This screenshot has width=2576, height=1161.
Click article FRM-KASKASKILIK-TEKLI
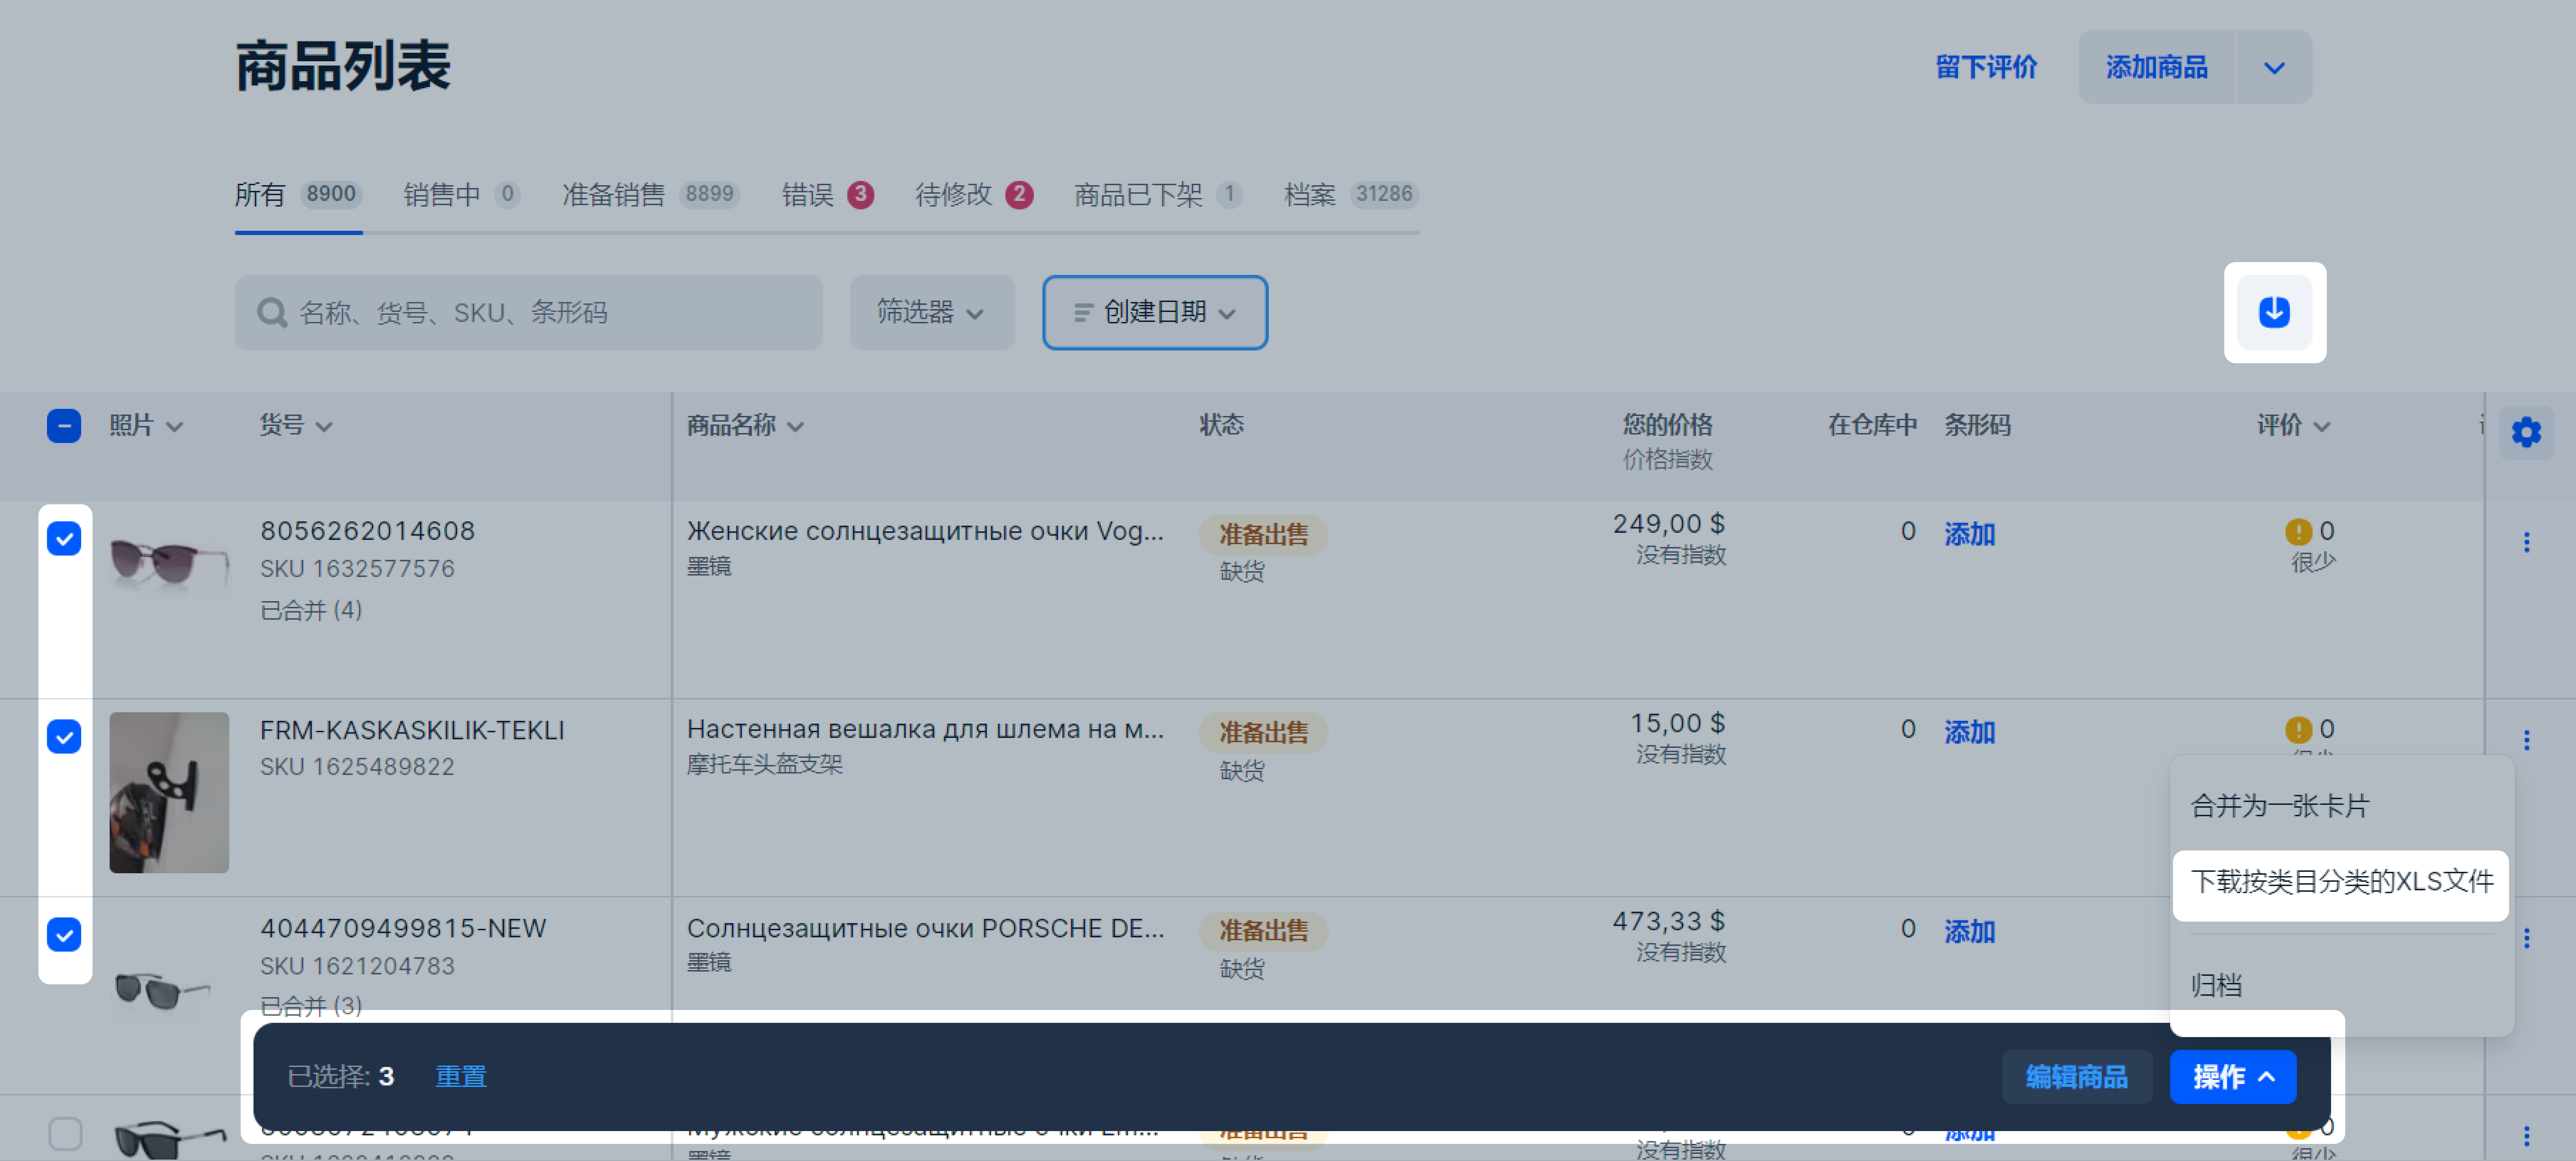412,731
